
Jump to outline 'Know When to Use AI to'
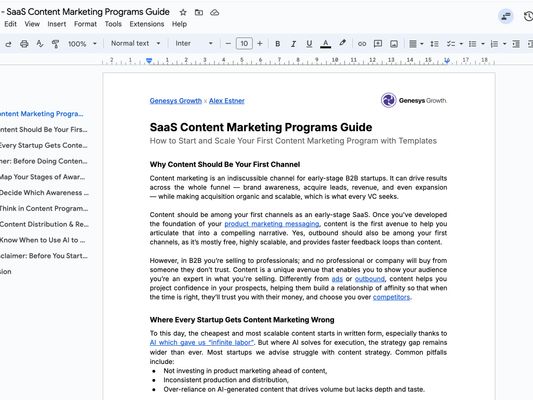coord(42,240)
